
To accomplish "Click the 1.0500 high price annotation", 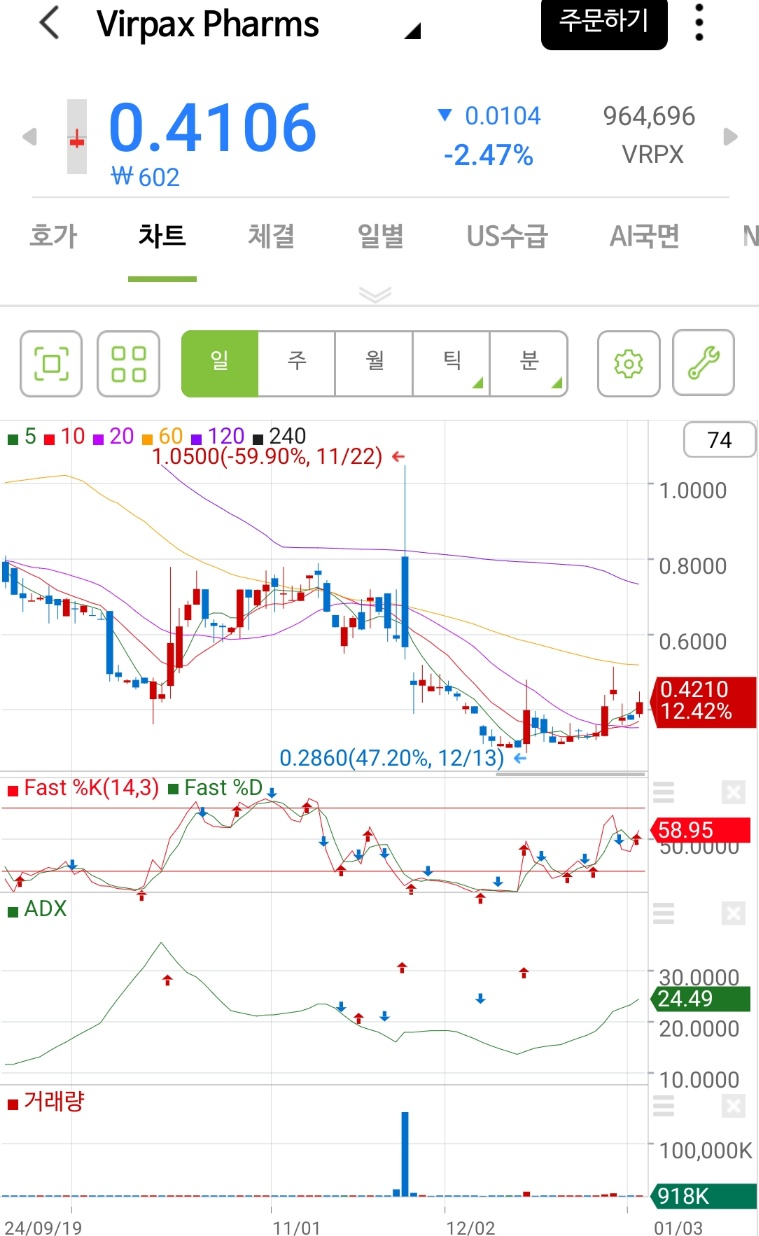I will pos(280,458).
